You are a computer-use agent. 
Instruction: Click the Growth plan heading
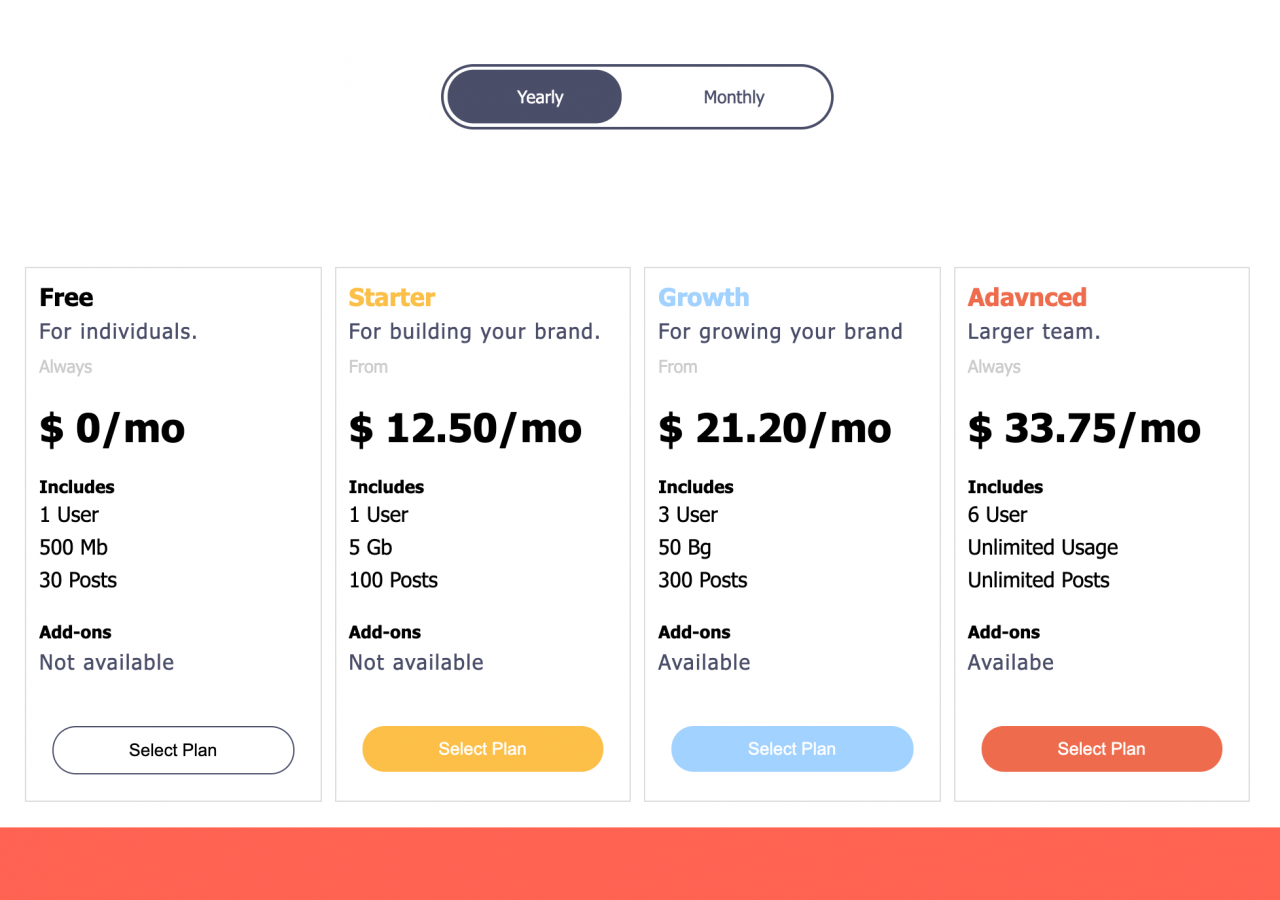704,297
